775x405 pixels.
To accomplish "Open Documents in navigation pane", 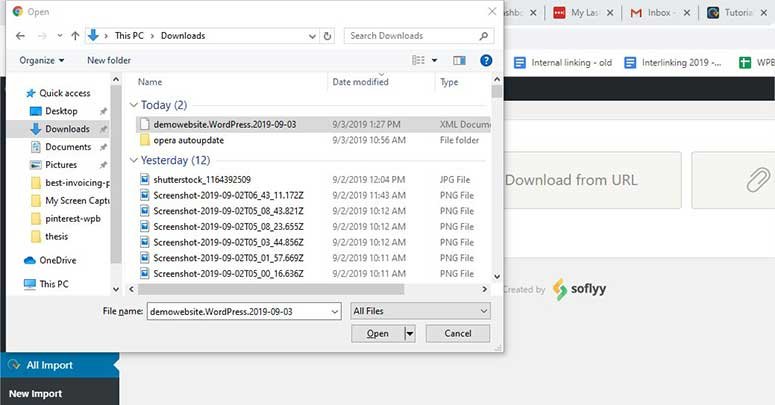I will [68, 147].
